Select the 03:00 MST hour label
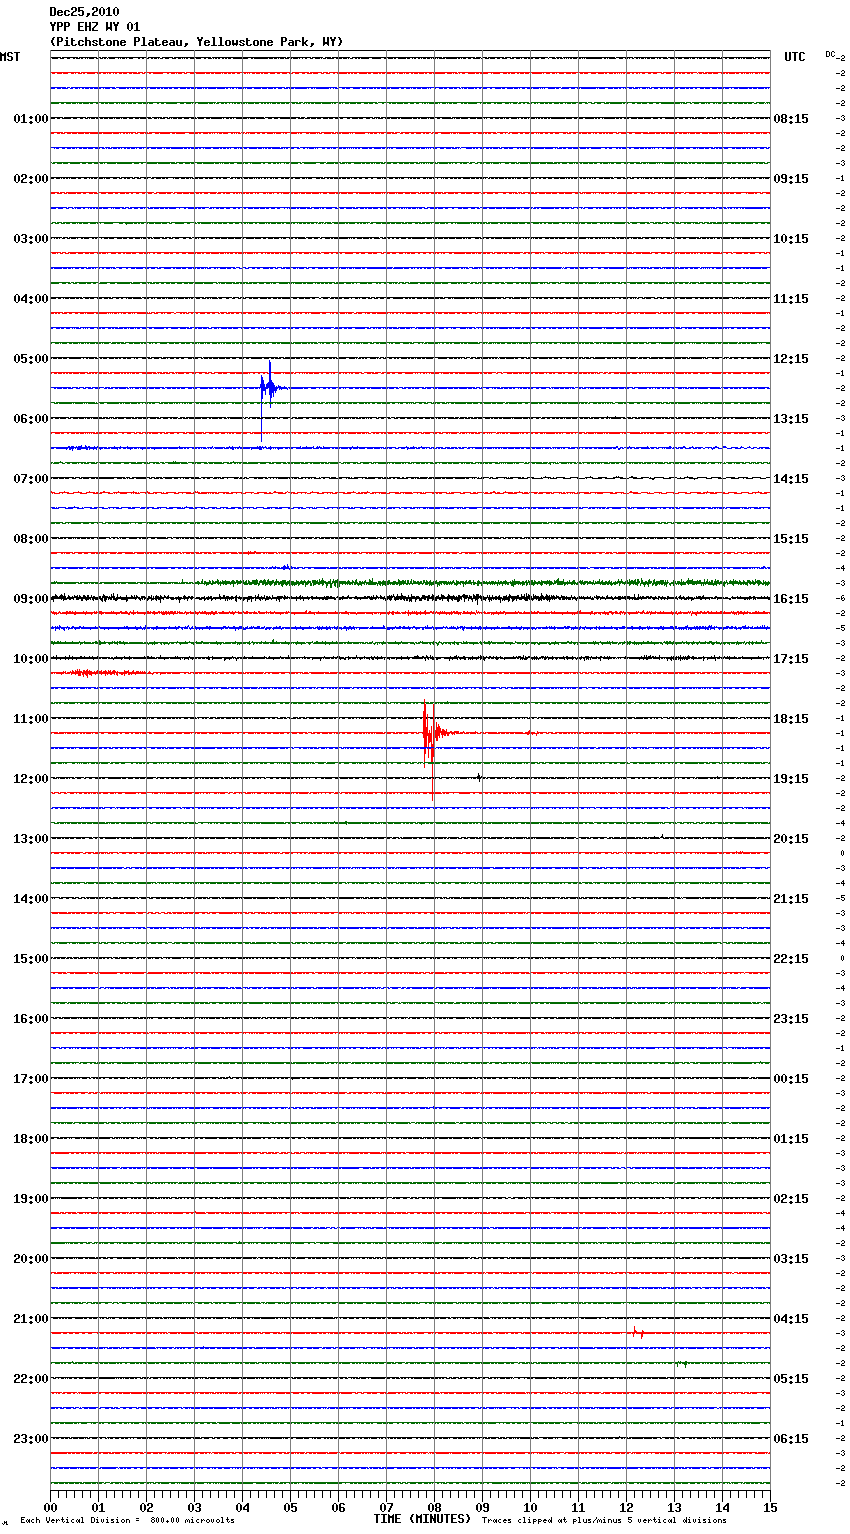The width and height of the screenshot is (850, 1534). 31,239
